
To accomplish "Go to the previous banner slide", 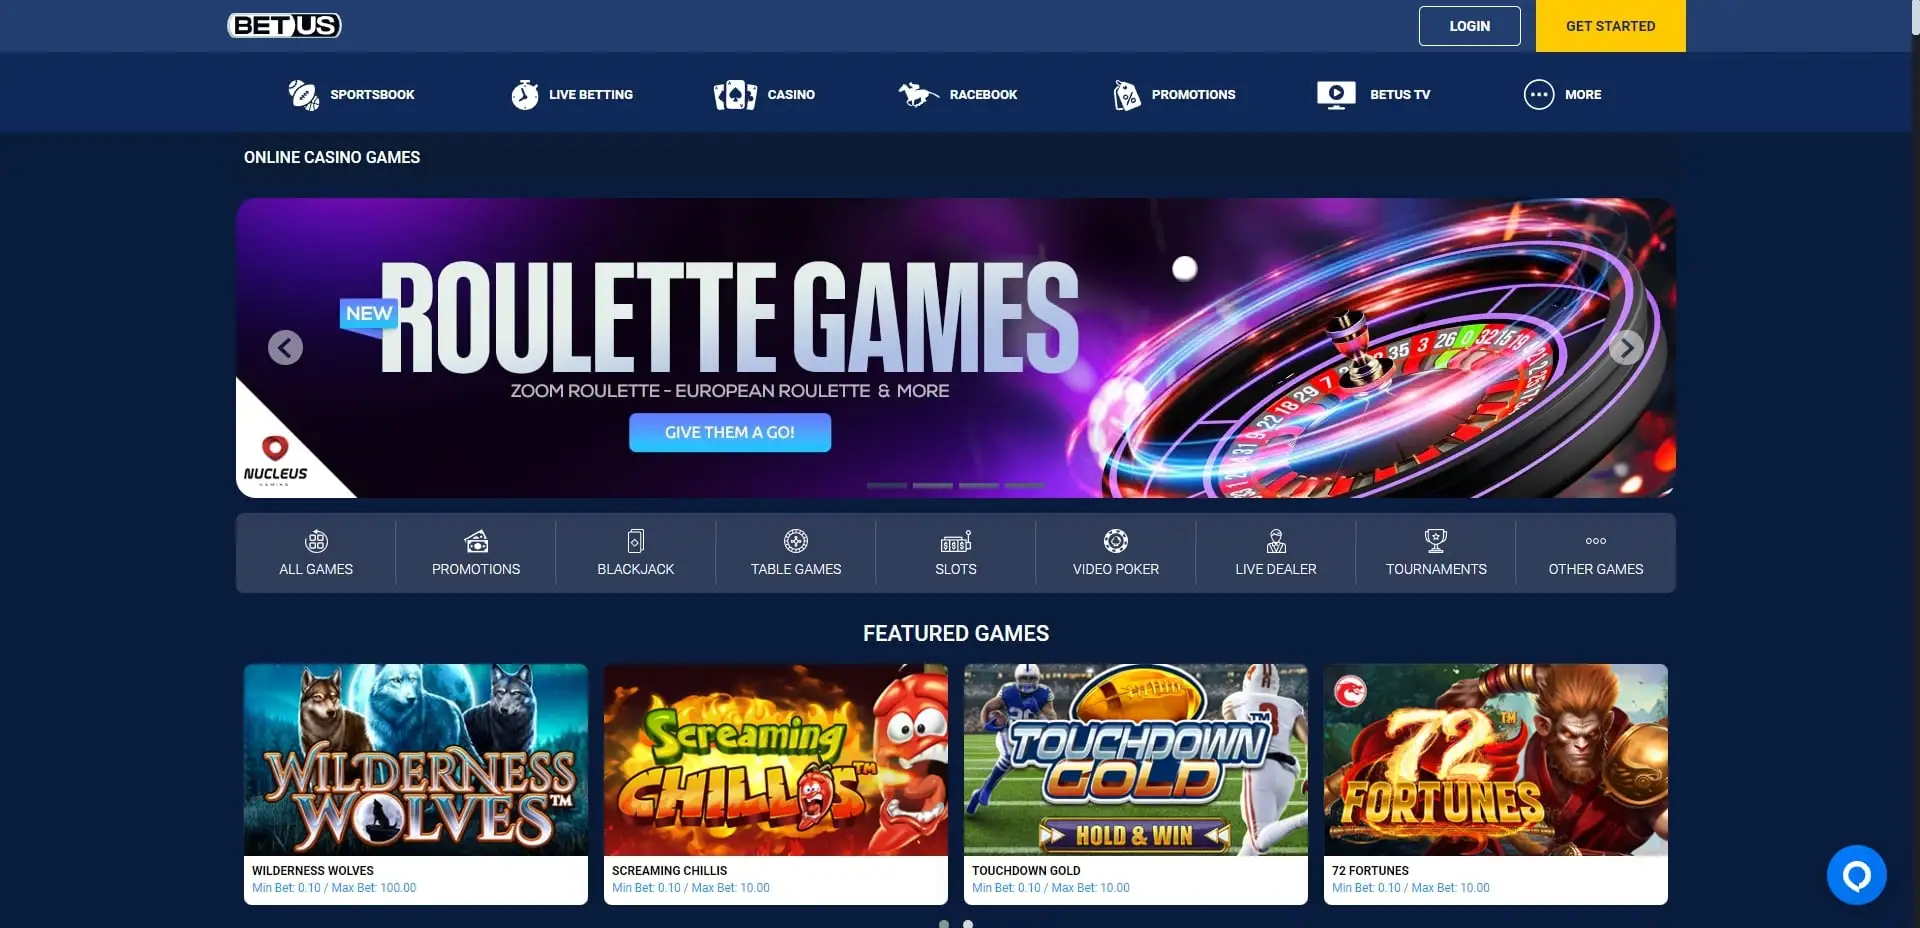I will pyautogui.click(x=285, y=347).
